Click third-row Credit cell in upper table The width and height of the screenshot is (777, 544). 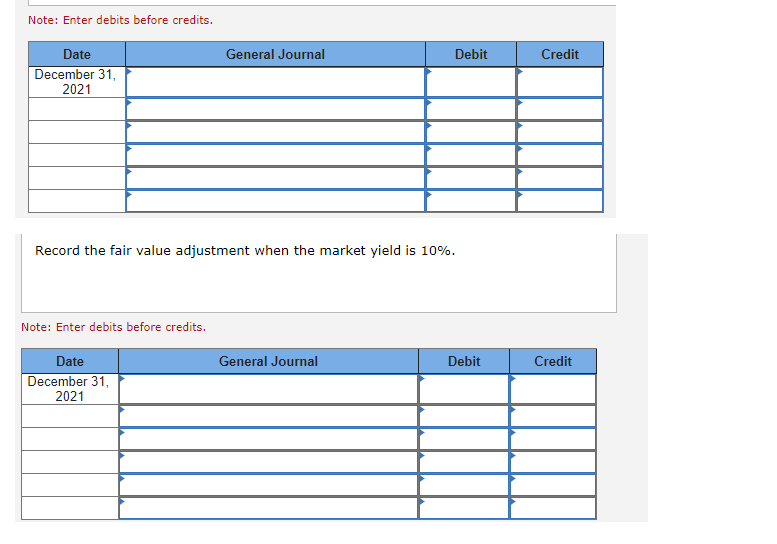point(560,132)
